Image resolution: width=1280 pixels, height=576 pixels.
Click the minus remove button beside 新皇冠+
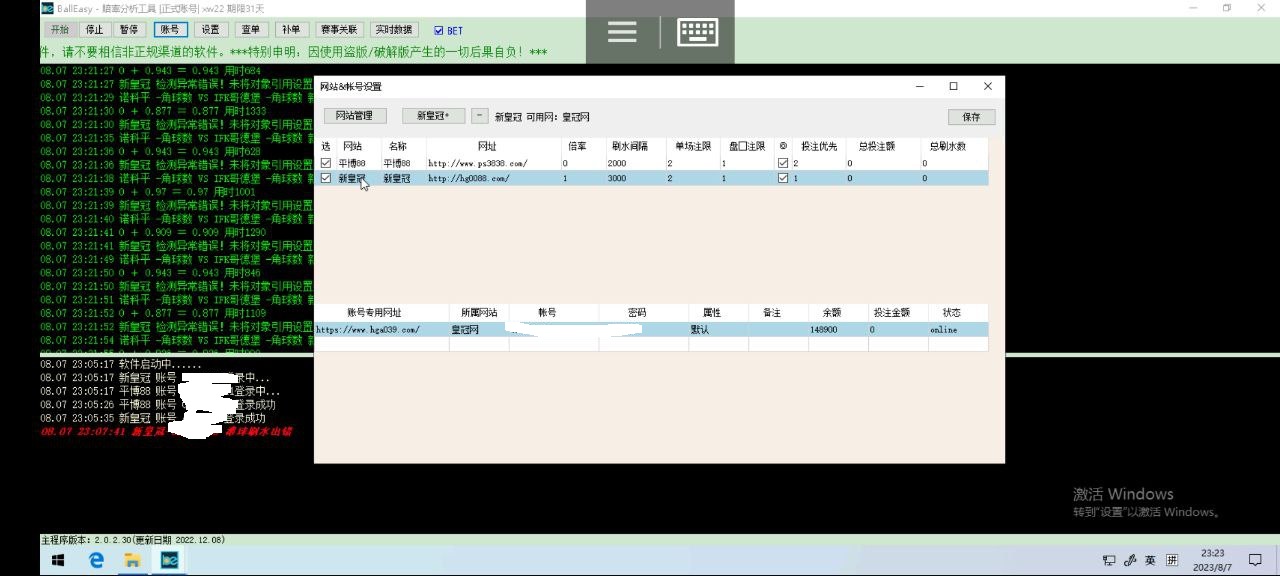(480, 116)
